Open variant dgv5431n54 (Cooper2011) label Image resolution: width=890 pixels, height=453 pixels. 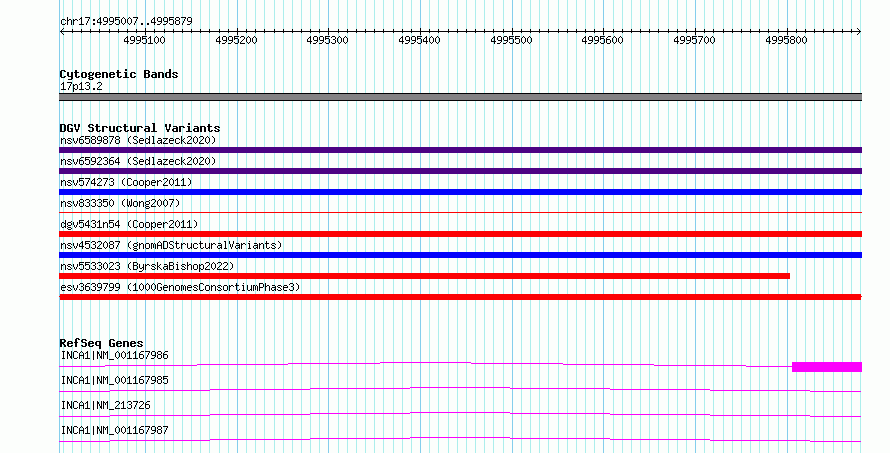tap(129, 224)
